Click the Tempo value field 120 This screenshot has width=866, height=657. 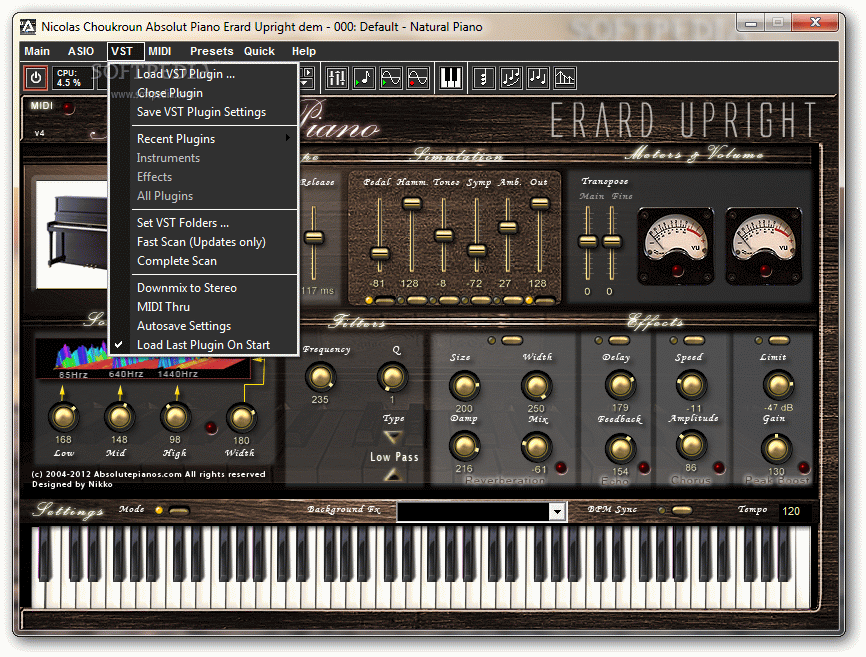pos(795,511)
